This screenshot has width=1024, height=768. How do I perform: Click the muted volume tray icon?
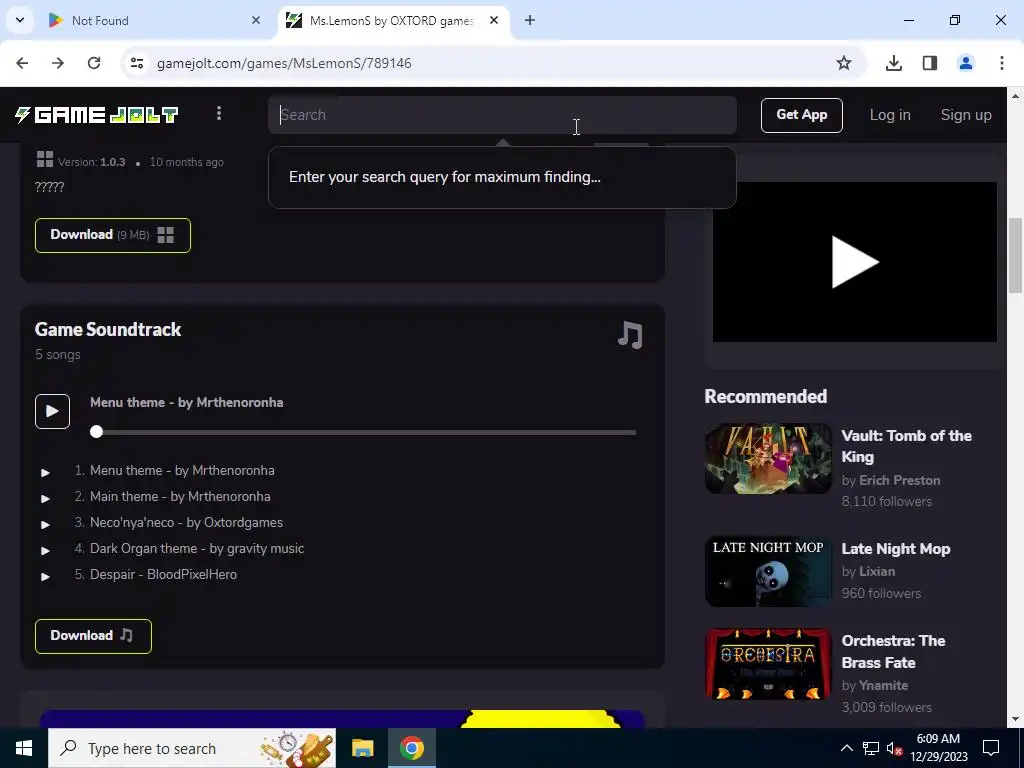click(894, 749)
